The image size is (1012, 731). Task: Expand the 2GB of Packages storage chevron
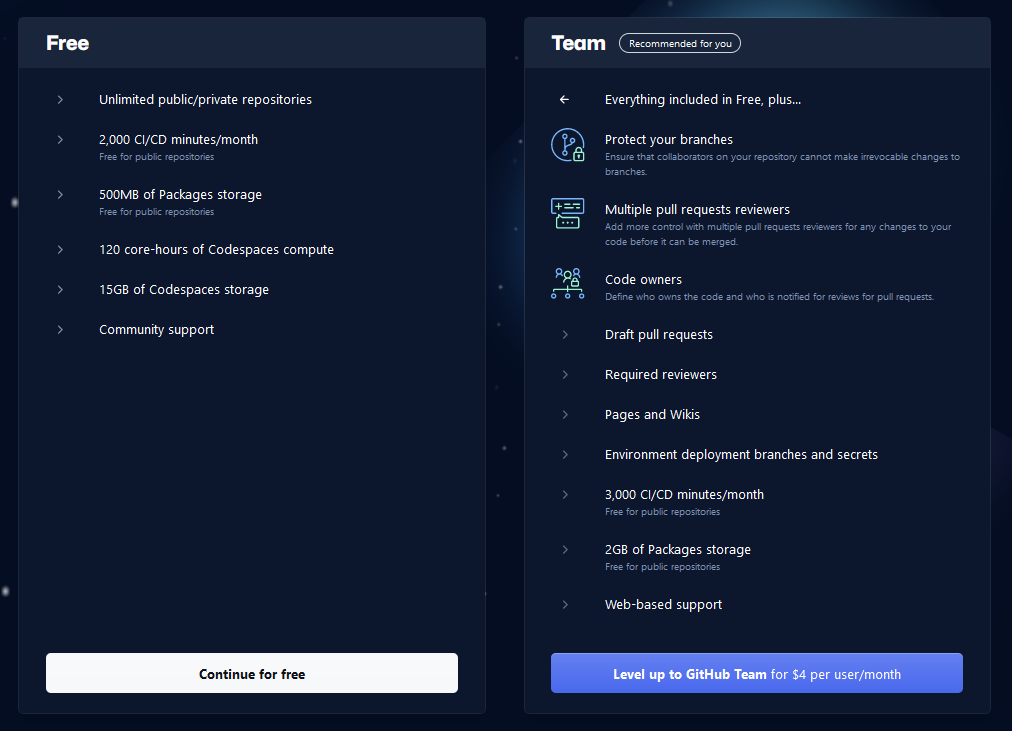click(565, 550)
